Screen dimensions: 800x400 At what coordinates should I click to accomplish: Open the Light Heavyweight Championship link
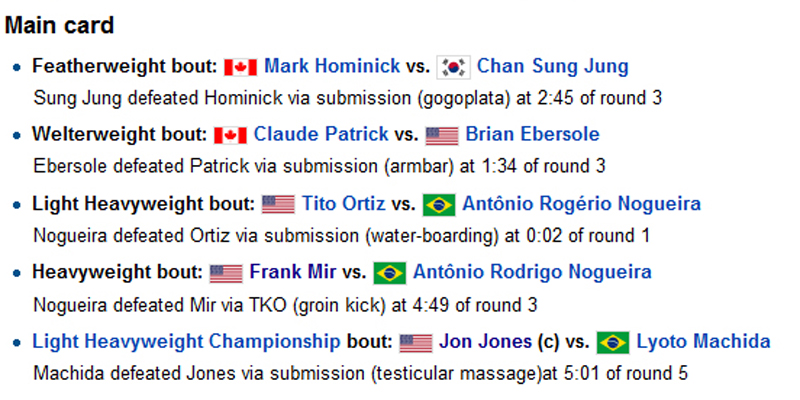(186, 342)
